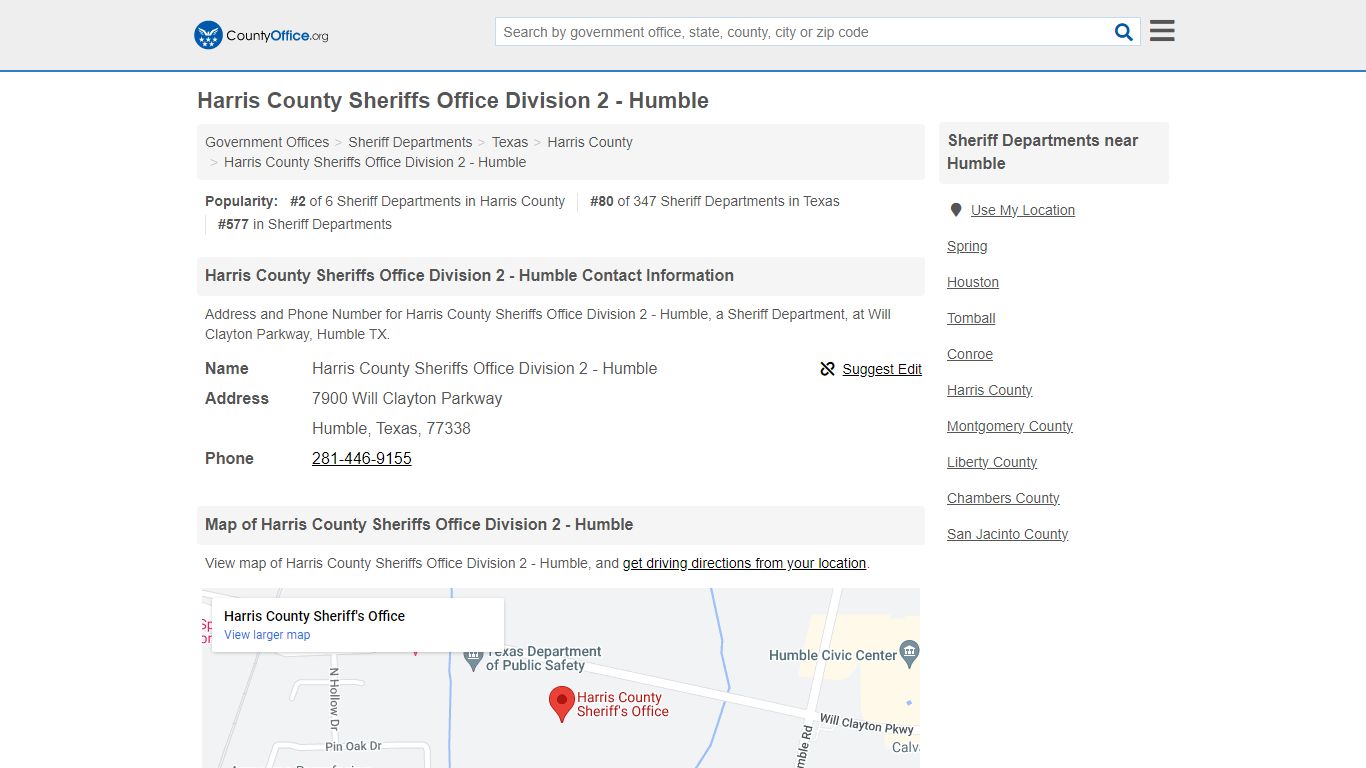This screenshot has height=768, width=1366.
Task: Click the Pin Oak Dr map label
Action: coord(353,746)
